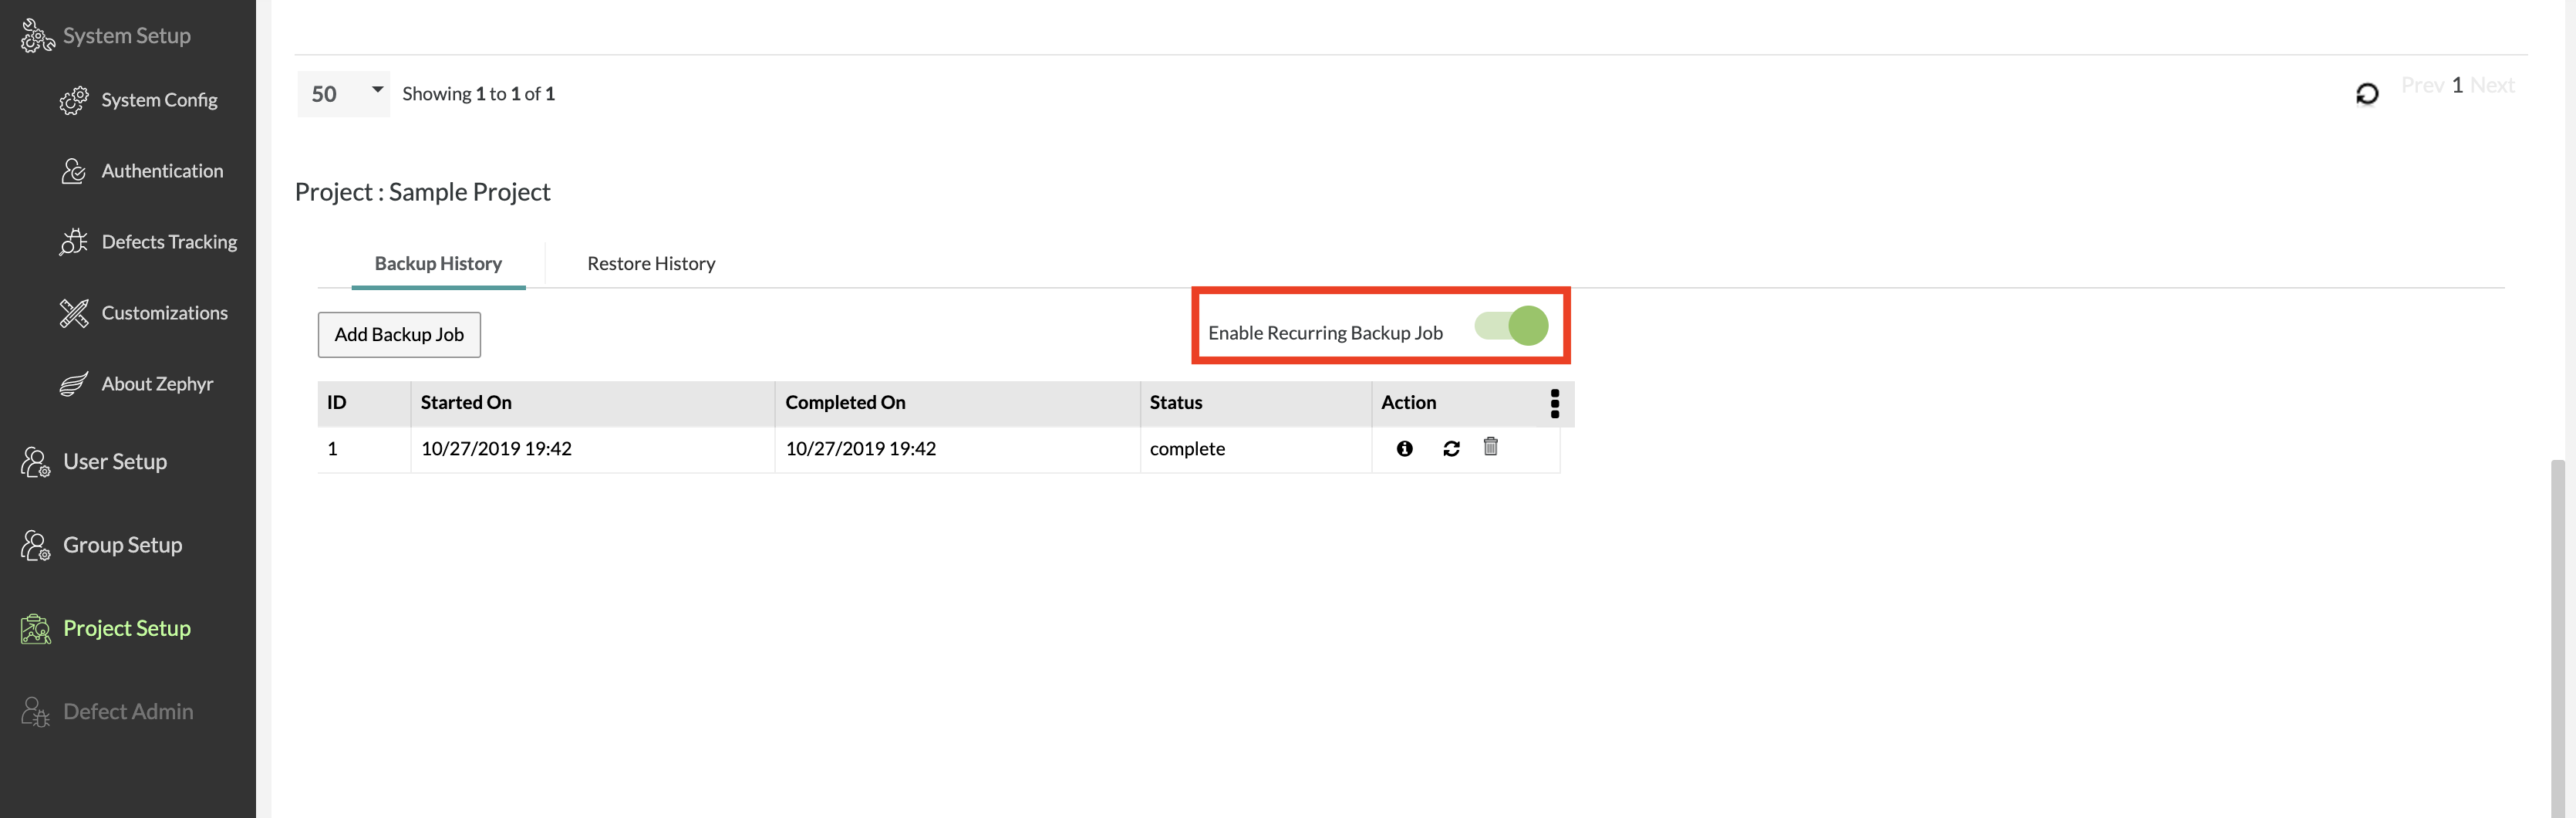This screenshot has width=2576, height=818.
Task: Navigate to User Setup
Action: pos(115,462)
